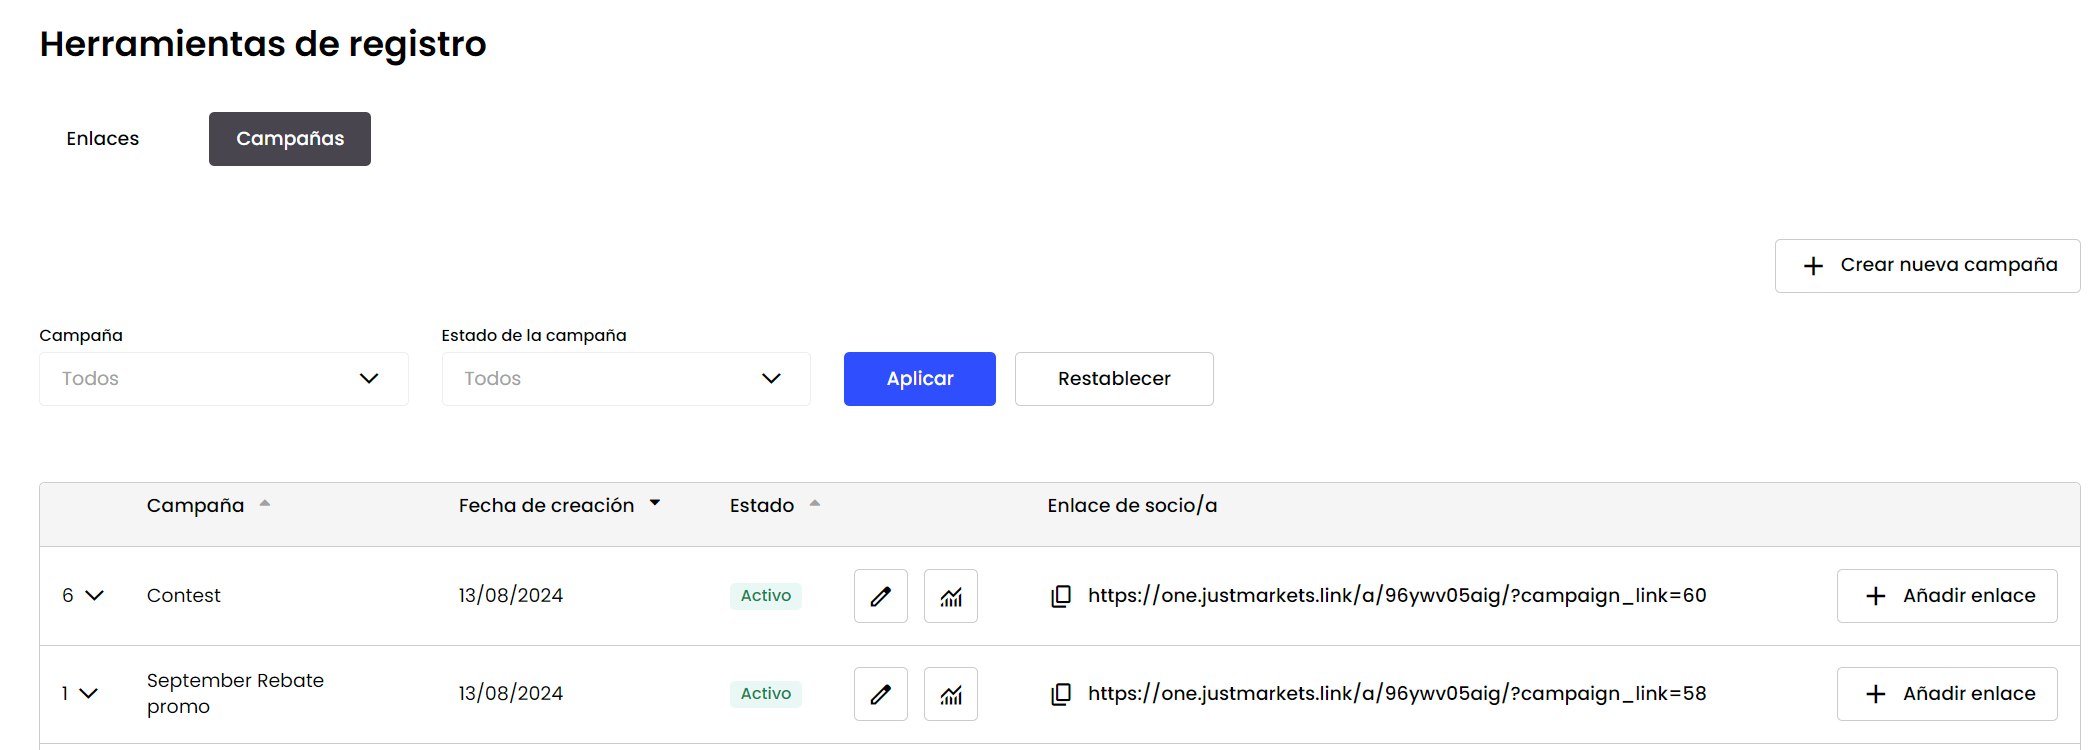The height and width of the screenshot is (750, 2099).
Task: Sort table by Campaña column arrow
Action: (265, 504)
